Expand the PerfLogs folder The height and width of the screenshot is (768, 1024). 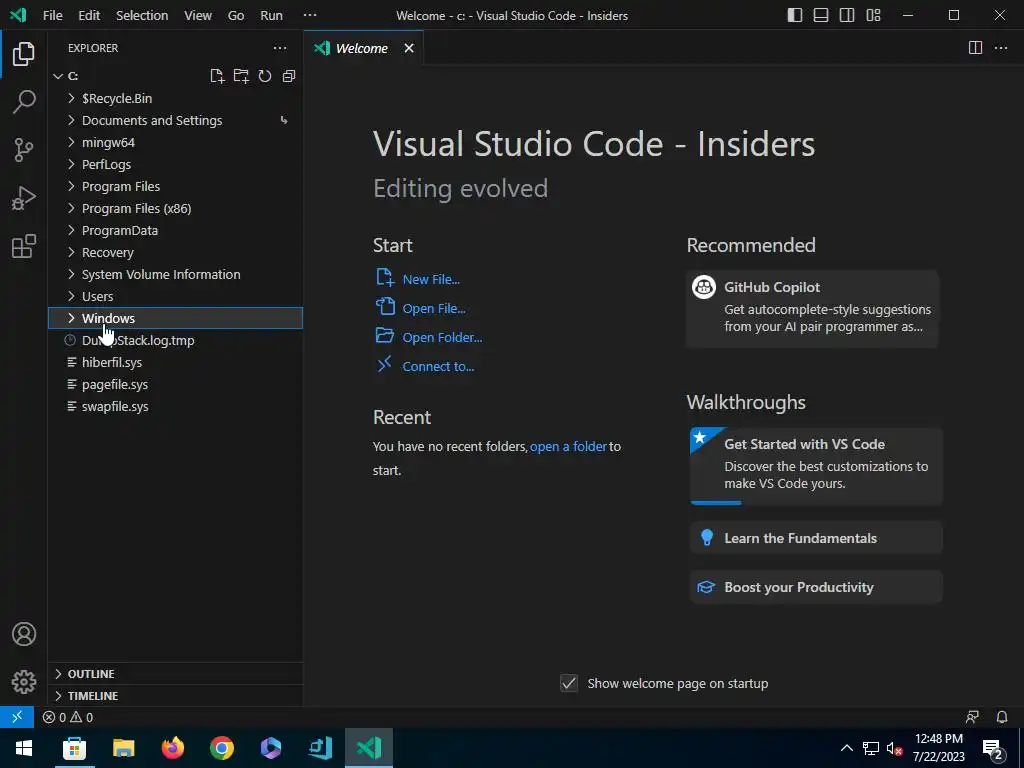(175, 165)
